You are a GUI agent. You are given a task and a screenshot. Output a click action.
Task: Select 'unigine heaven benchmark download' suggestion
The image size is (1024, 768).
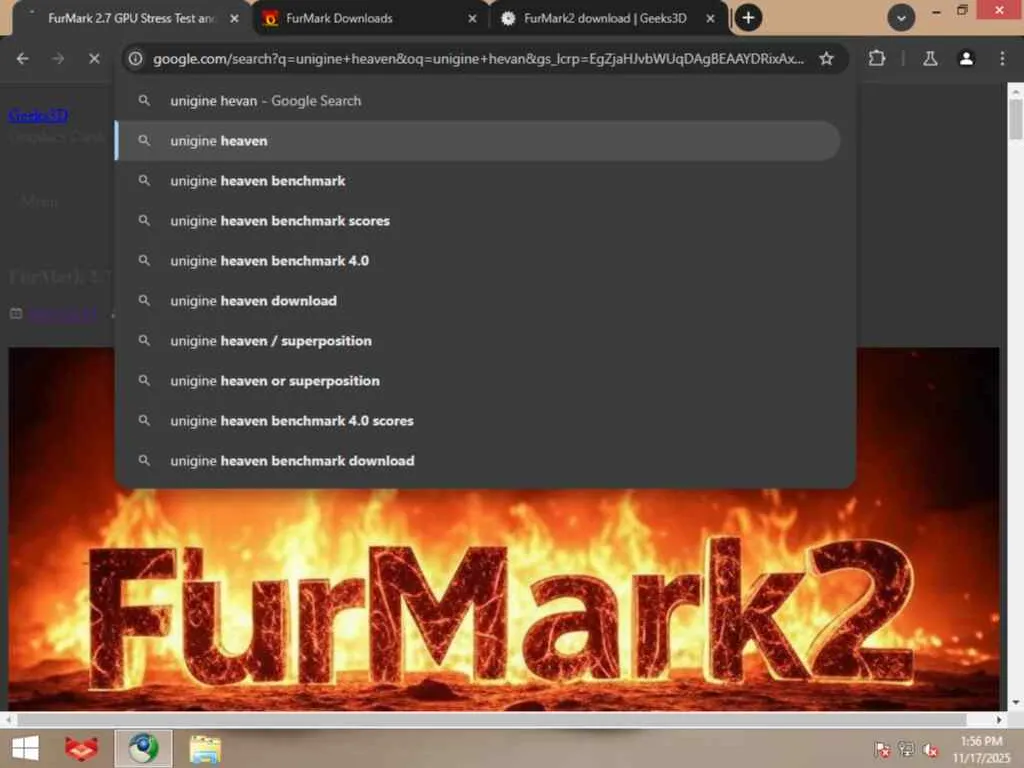point(477,460)
